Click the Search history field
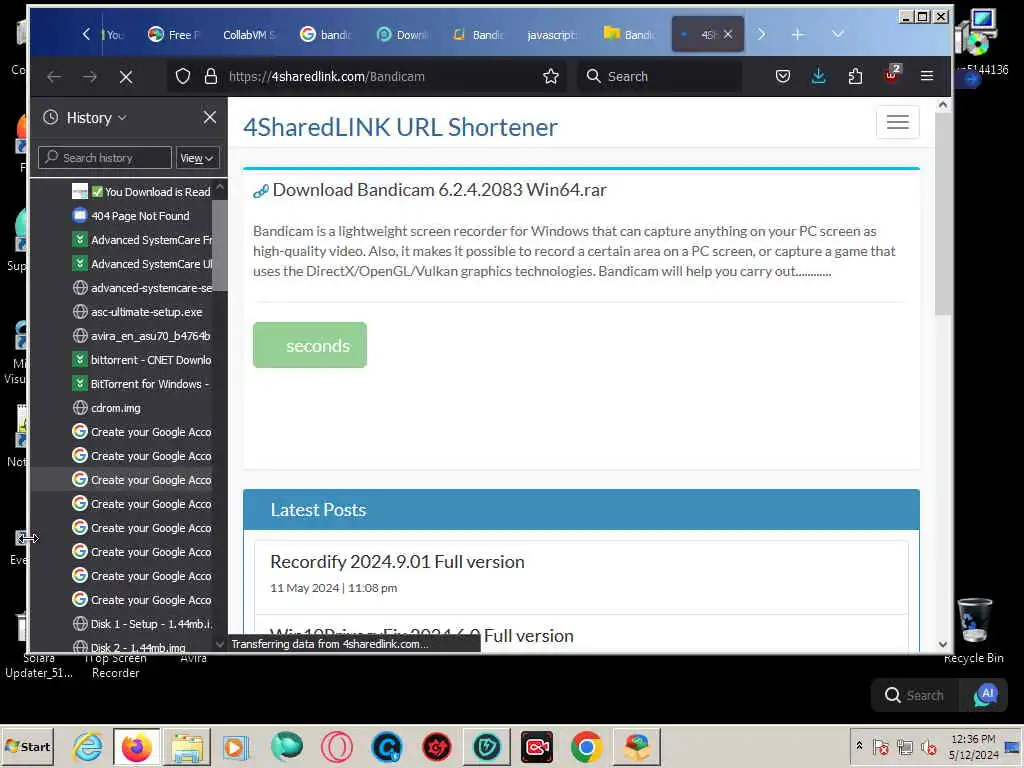1024x768 pixels. coord(104,158)
